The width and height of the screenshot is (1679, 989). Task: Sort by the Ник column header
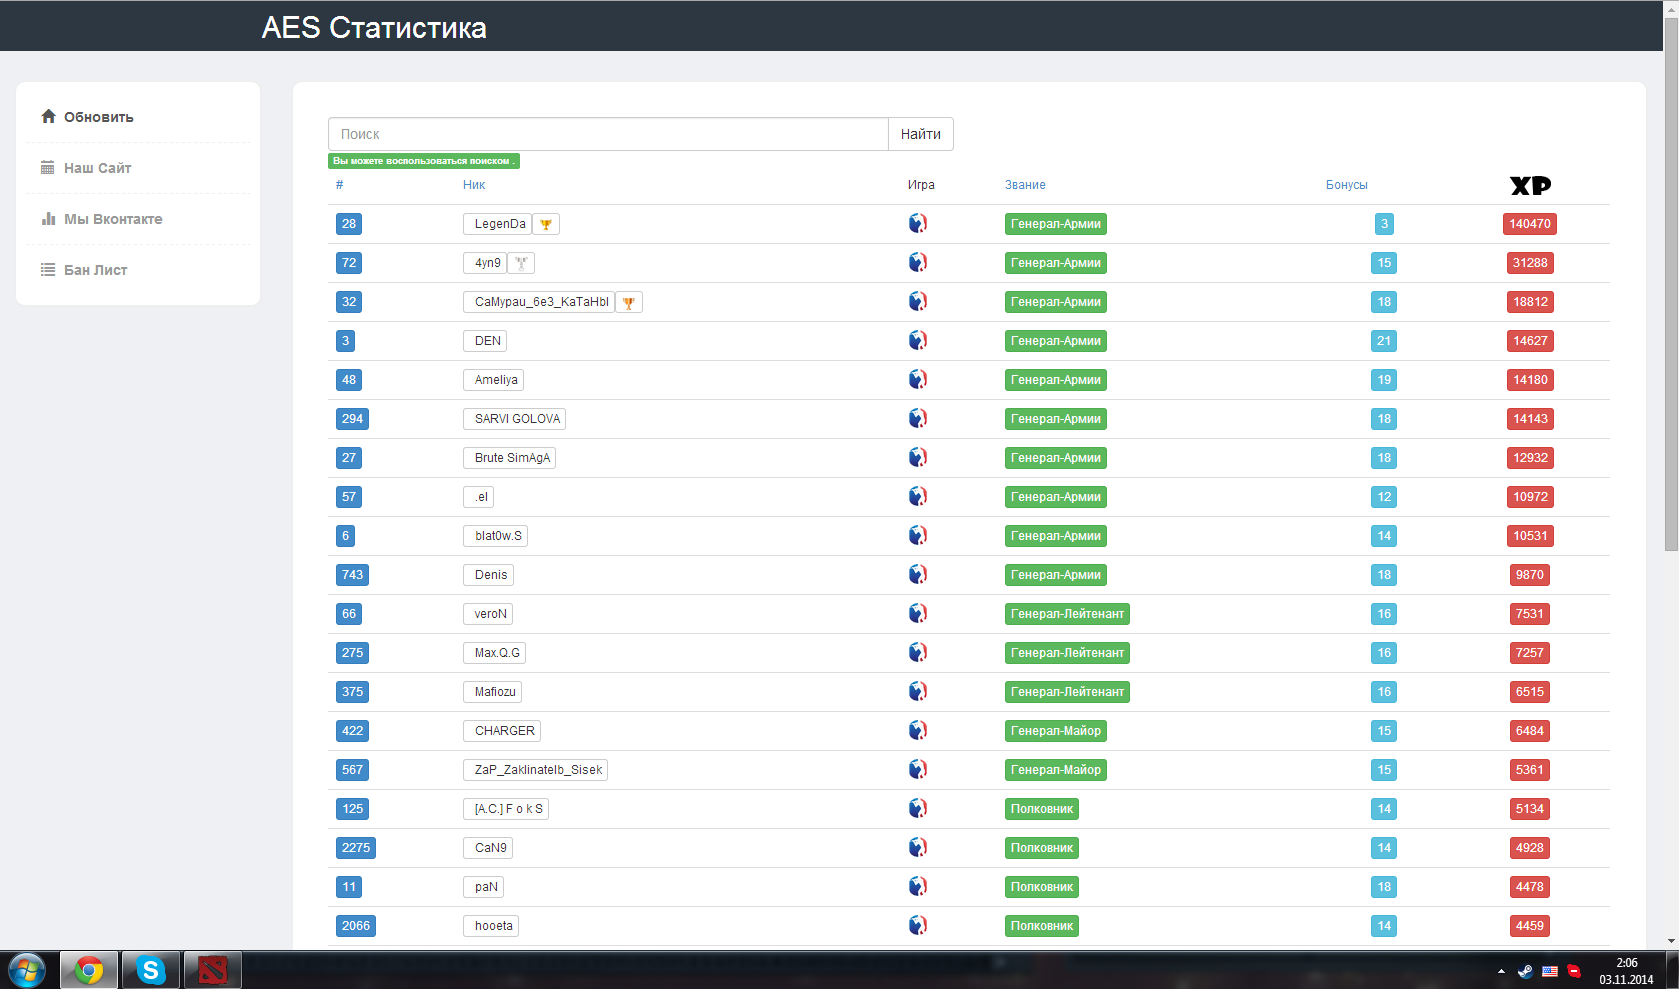click(474, 185)
